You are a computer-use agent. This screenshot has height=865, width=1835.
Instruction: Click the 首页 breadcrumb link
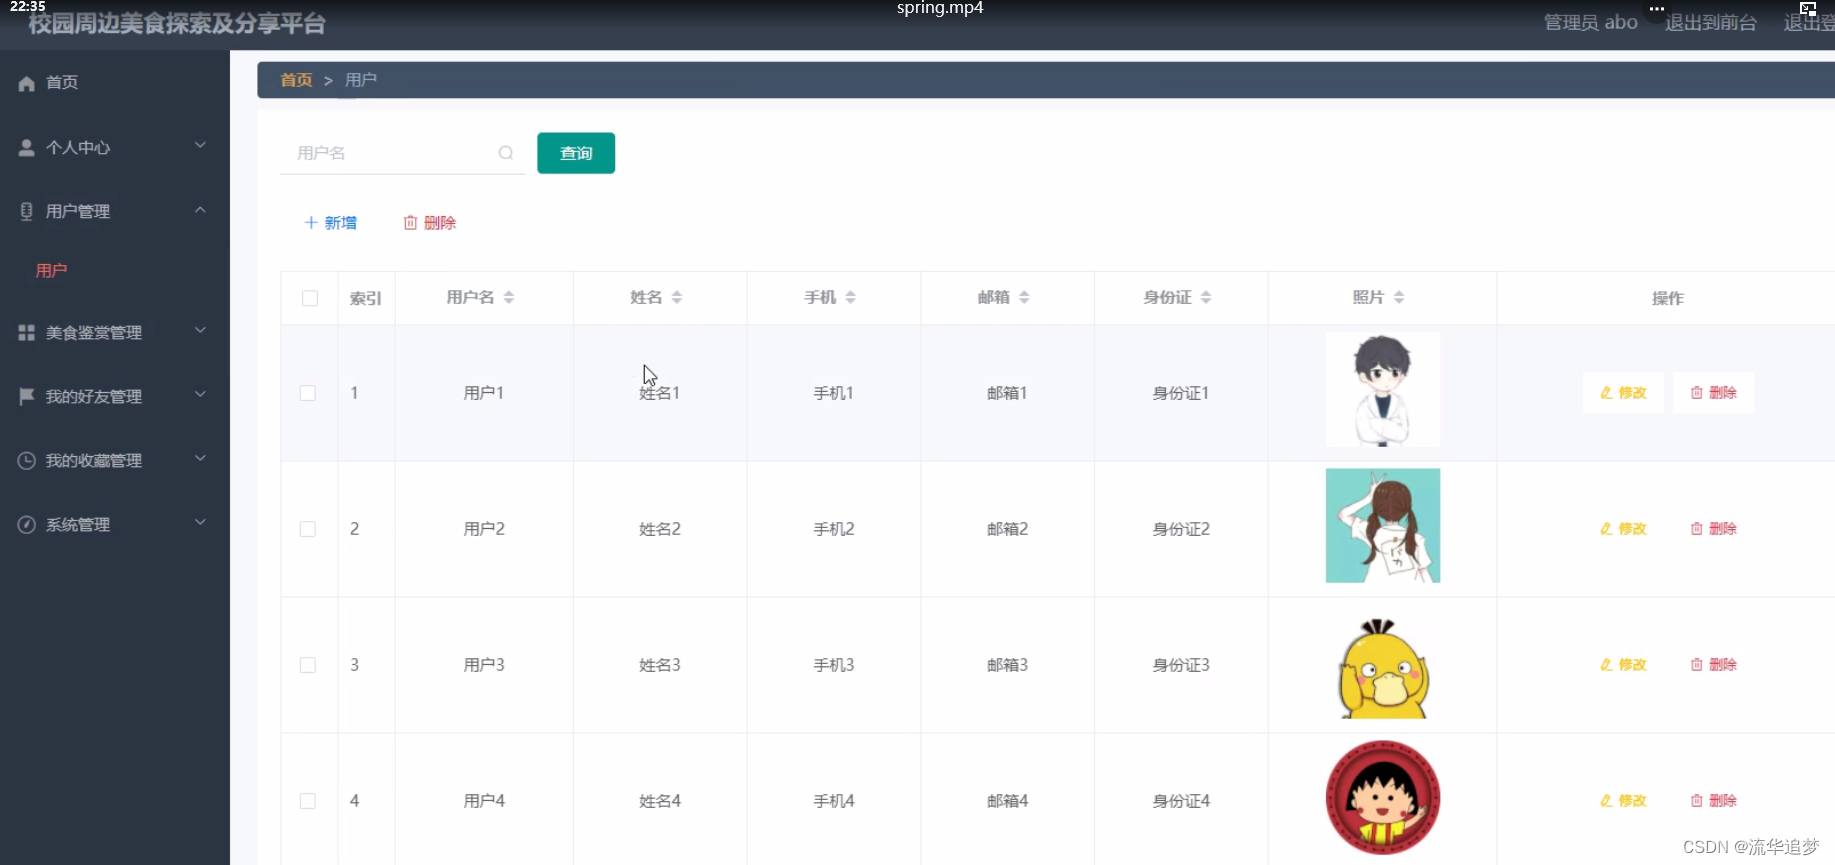[x=296, y=80]
